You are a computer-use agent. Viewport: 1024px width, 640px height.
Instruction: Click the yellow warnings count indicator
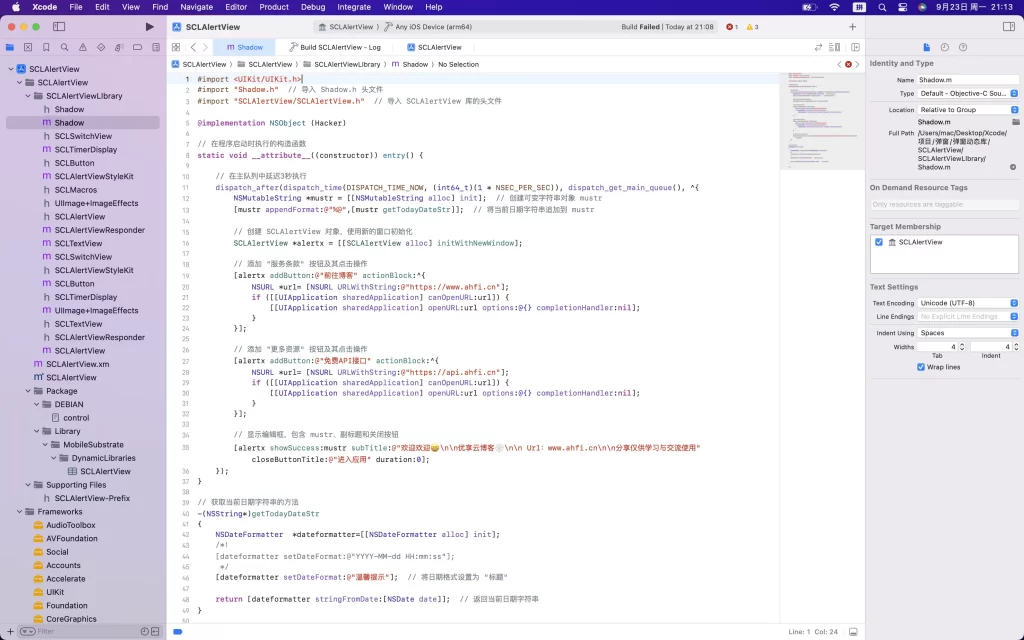coord(752,27)
